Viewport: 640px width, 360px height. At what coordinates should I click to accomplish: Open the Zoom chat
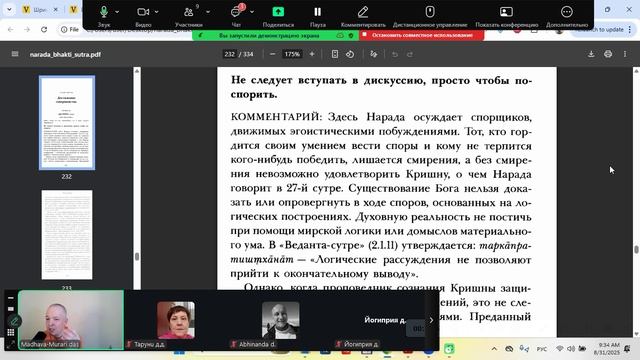point(236,16)
